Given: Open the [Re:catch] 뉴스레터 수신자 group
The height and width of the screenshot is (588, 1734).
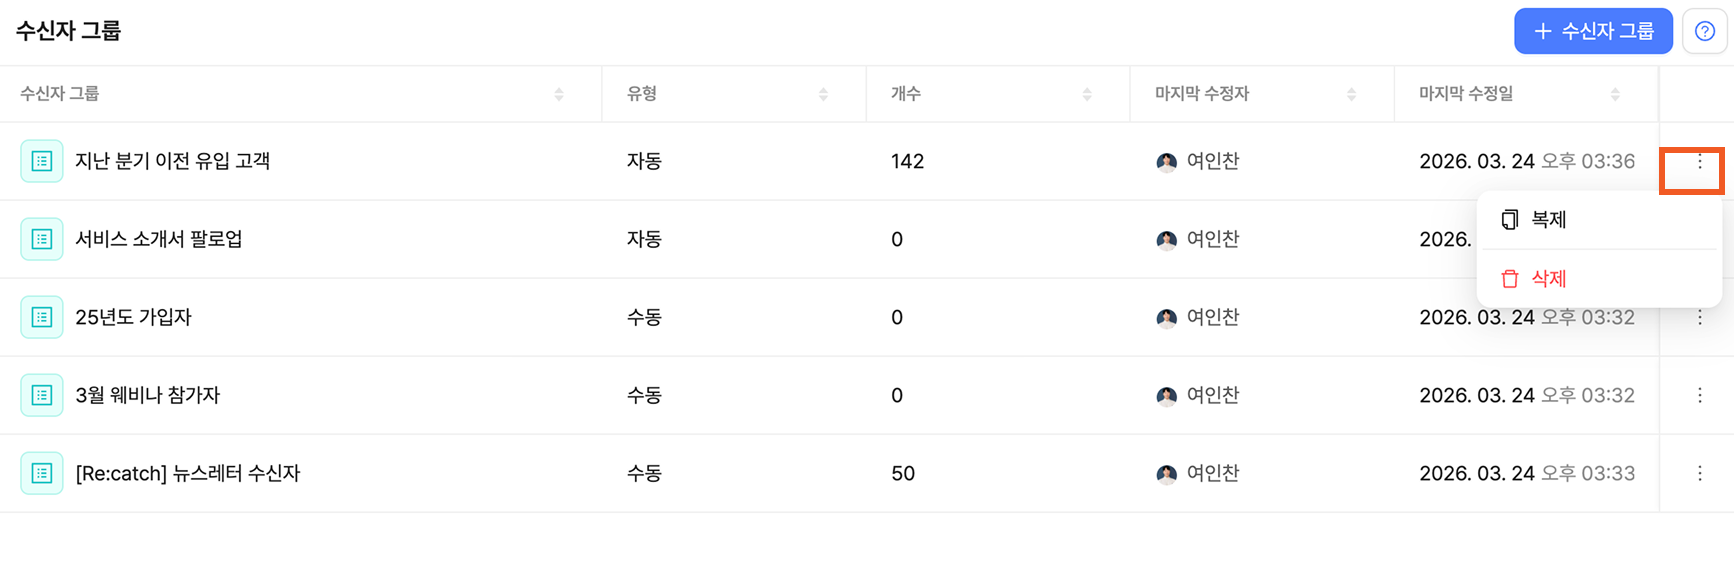Looking at the screenshot, I should (188, 474).
